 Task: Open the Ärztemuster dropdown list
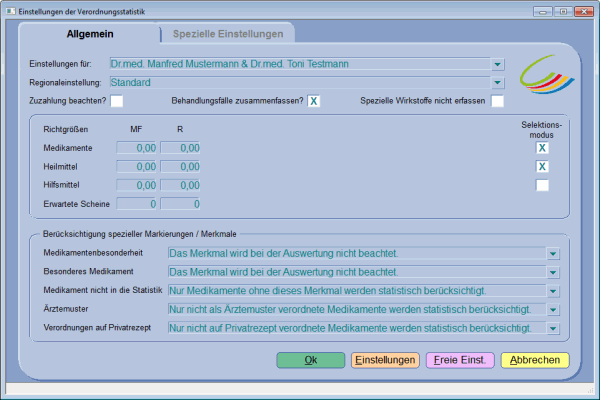[x=552, y=309]
